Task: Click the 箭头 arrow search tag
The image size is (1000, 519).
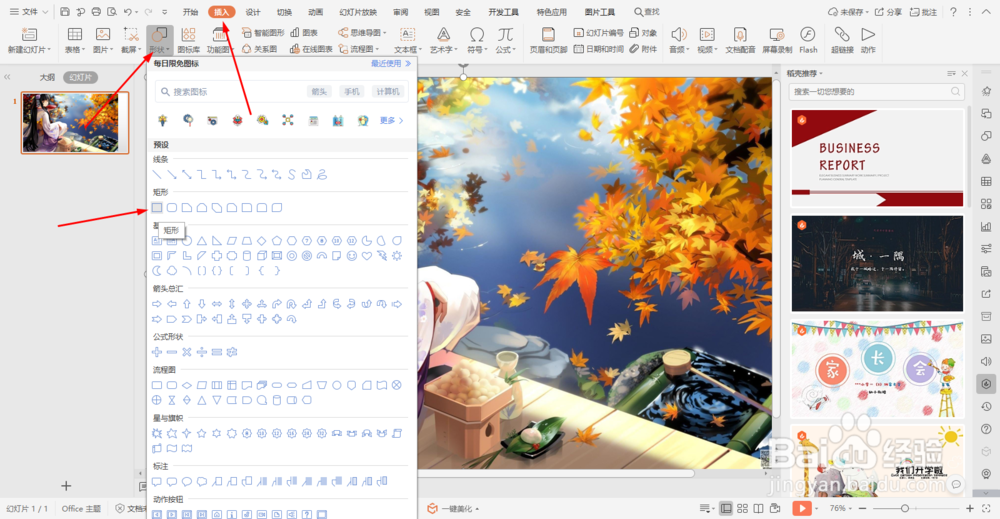Action: 320,92
